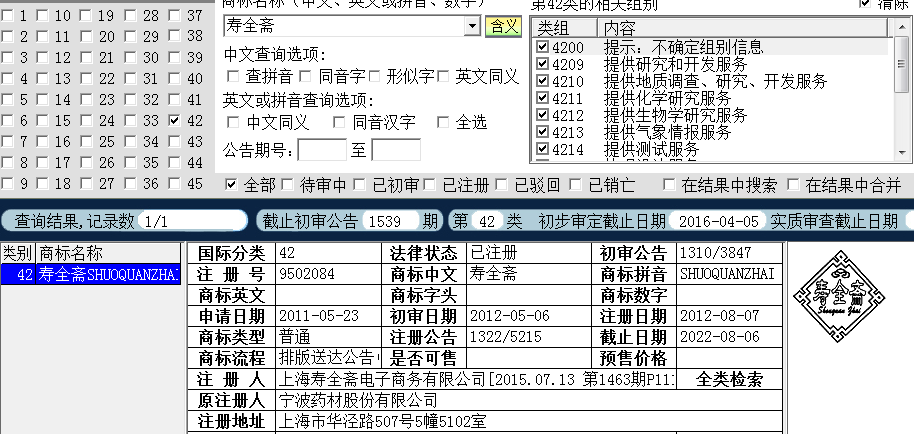Enable 在结果中搜索 option
This screenshot has height=434, width=914.
[669, 185]
